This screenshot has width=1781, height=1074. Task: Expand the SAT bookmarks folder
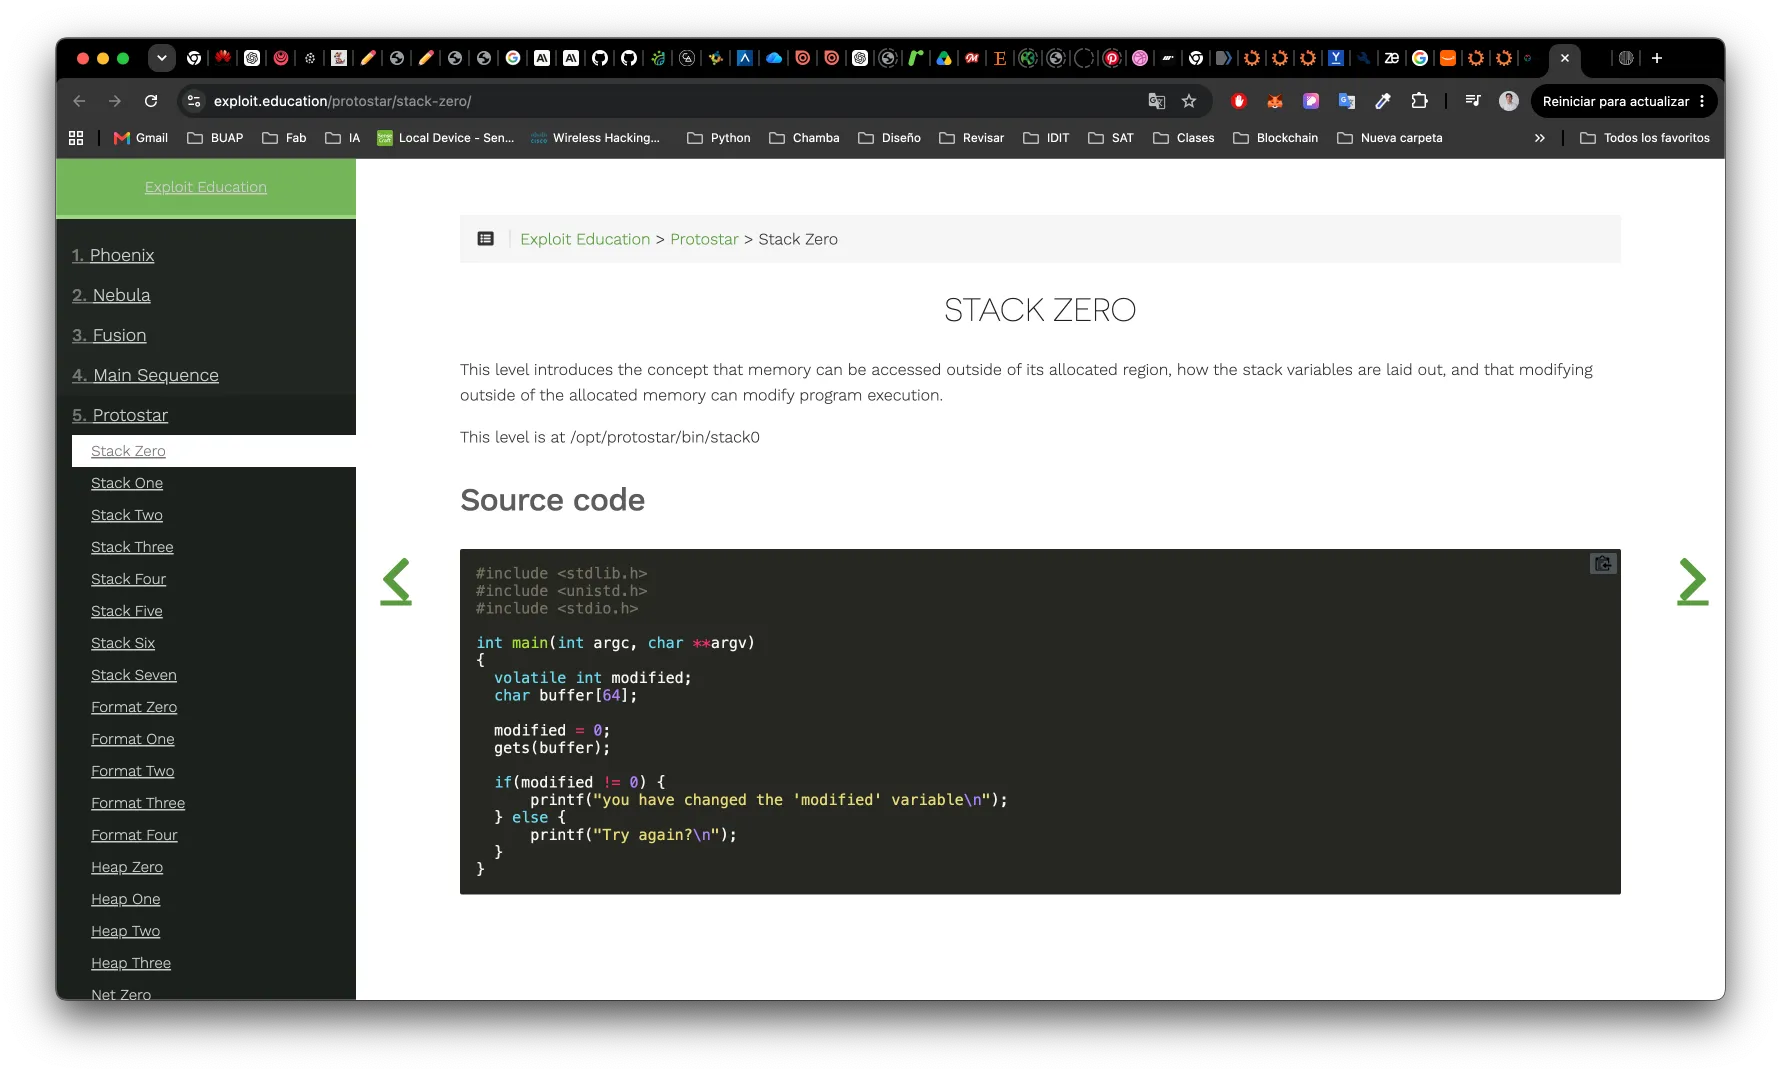[x=1111, y=138]
